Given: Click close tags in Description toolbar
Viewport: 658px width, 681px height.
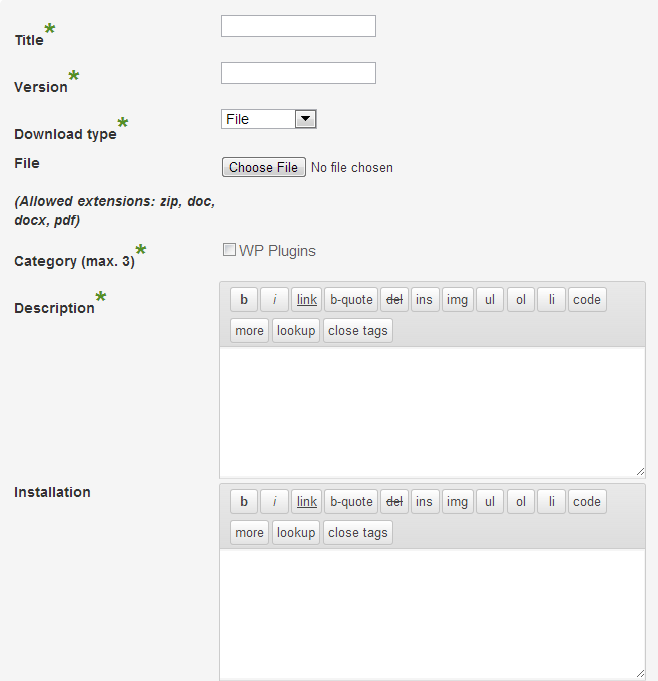Looking at the screenshot, I should point(357,331).
